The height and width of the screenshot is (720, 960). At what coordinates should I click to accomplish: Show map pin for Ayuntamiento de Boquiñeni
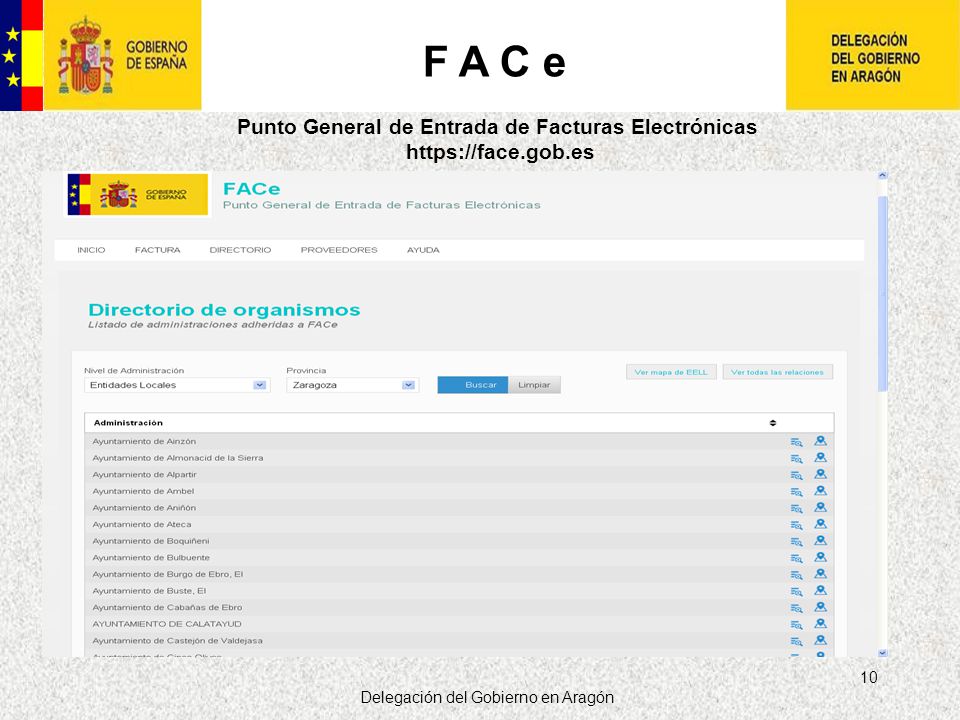pos(820,540)
